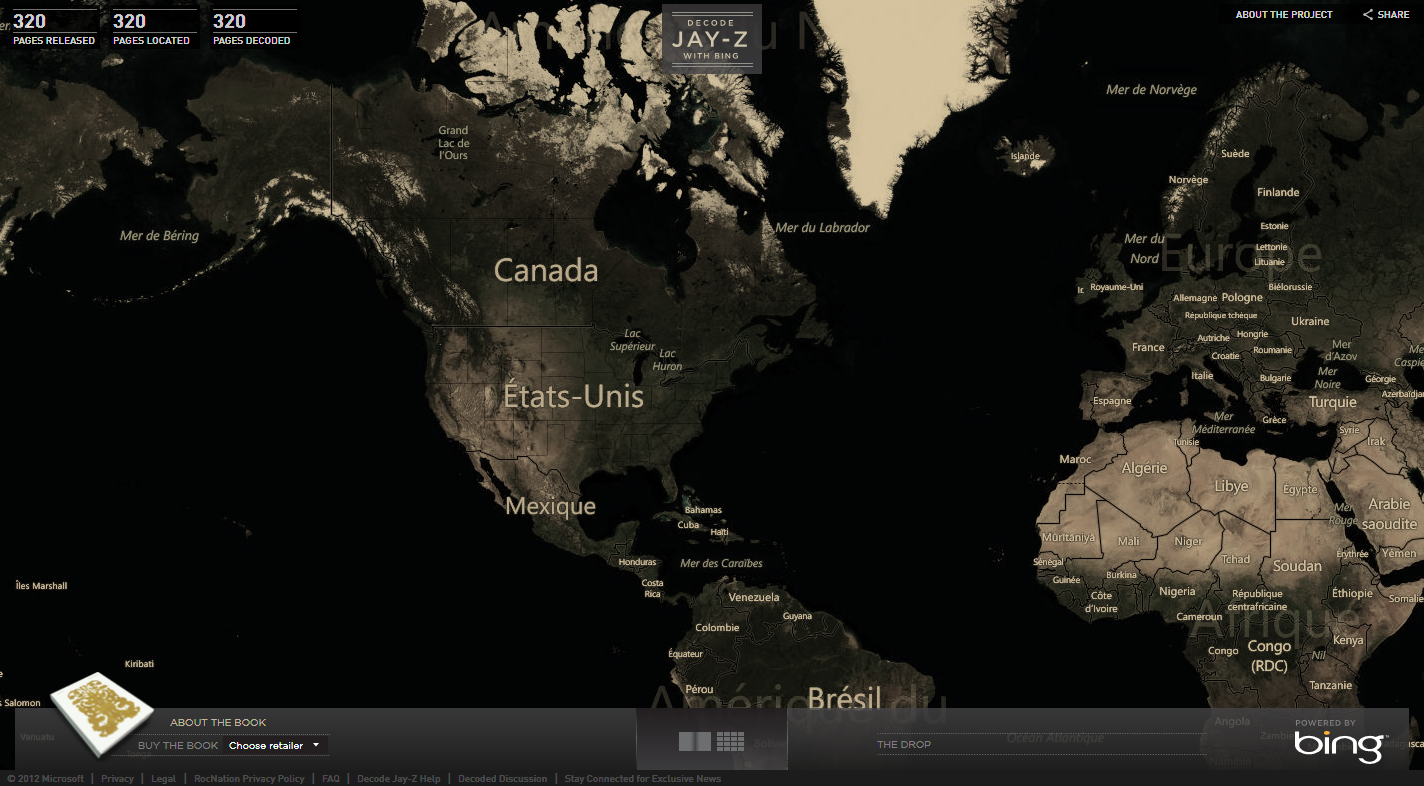Click the Kiribati map label
Image resolution: width=1424 pixels, height=786 pixels.
139,664
